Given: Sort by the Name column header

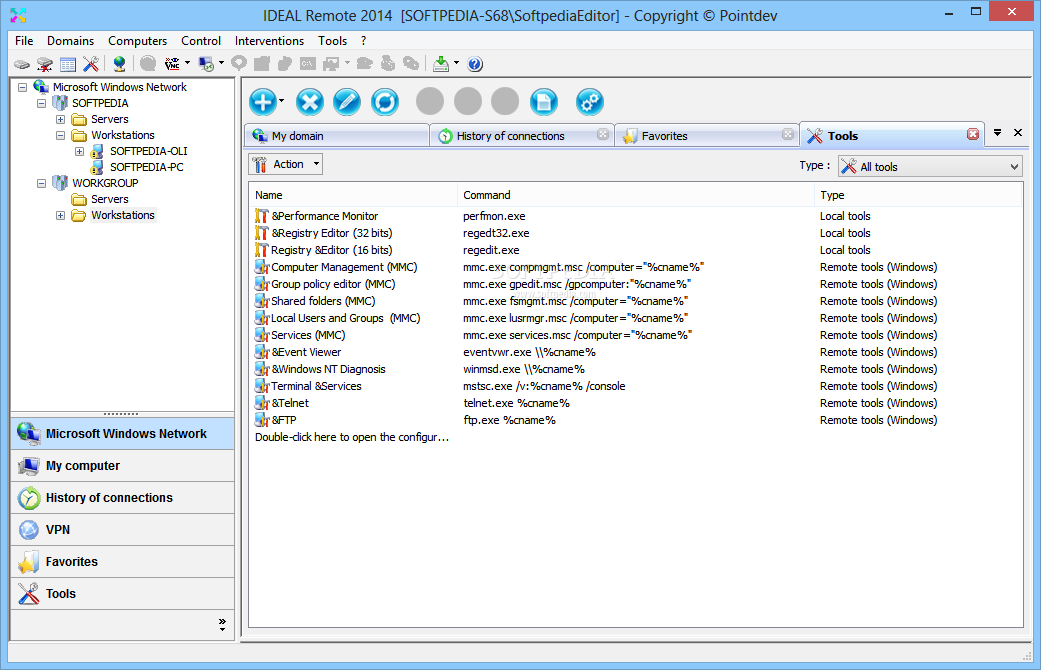Looking at the screenshot, I should 353,195.
